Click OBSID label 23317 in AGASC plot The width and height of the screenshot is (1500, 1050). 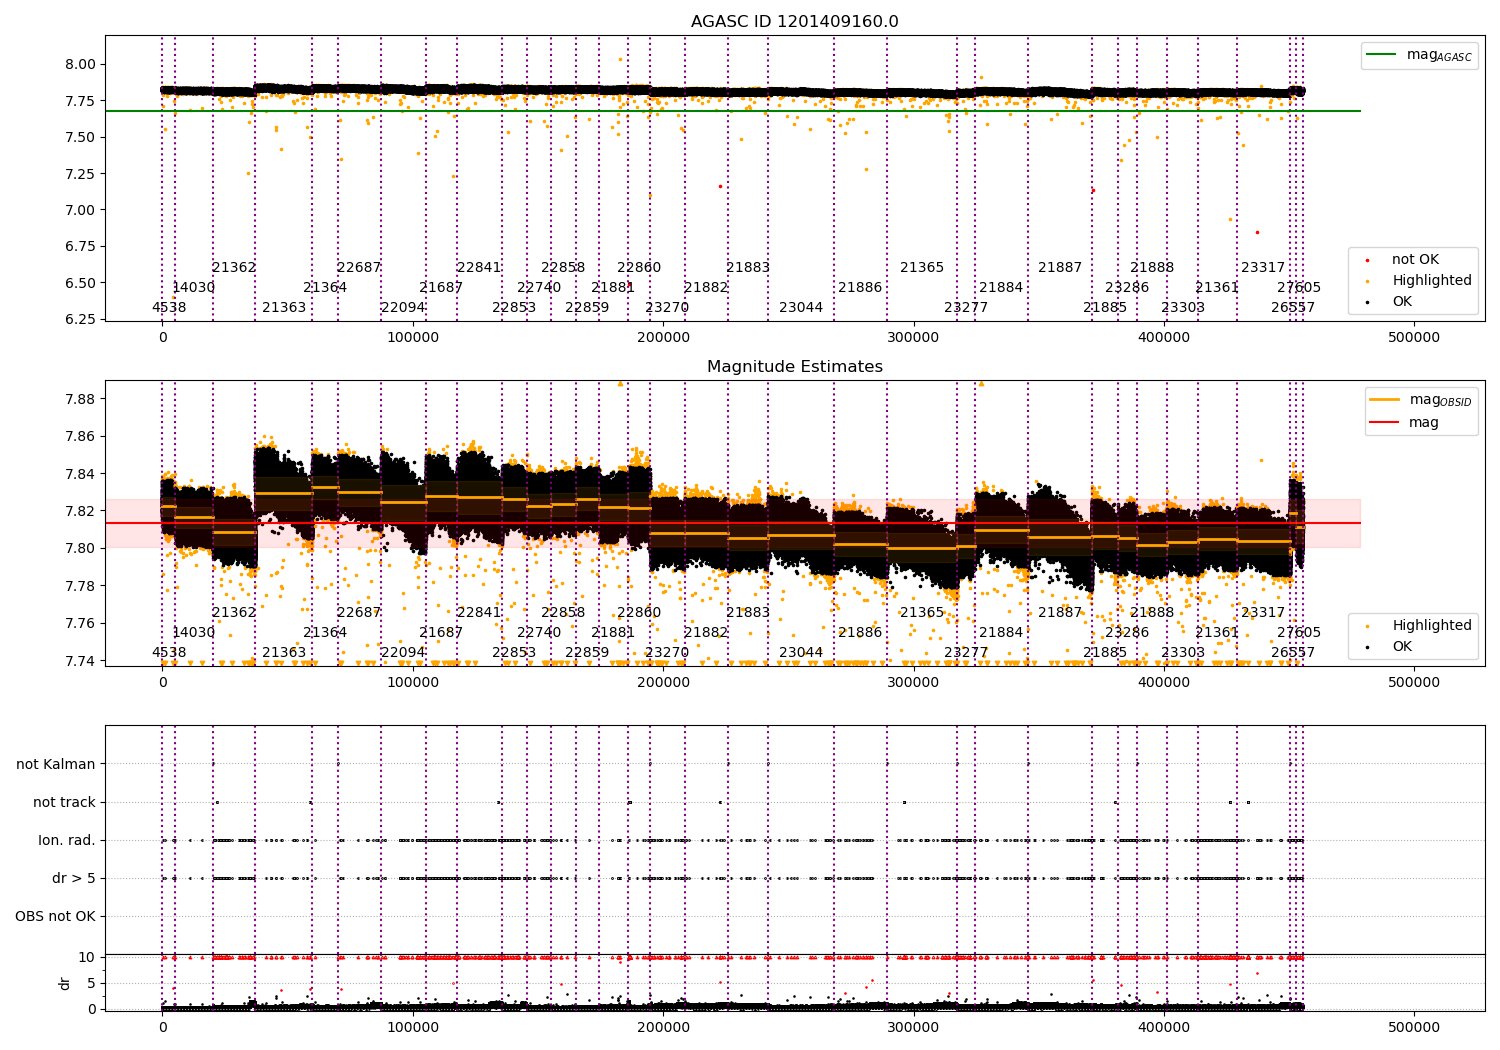point(1263,267)
